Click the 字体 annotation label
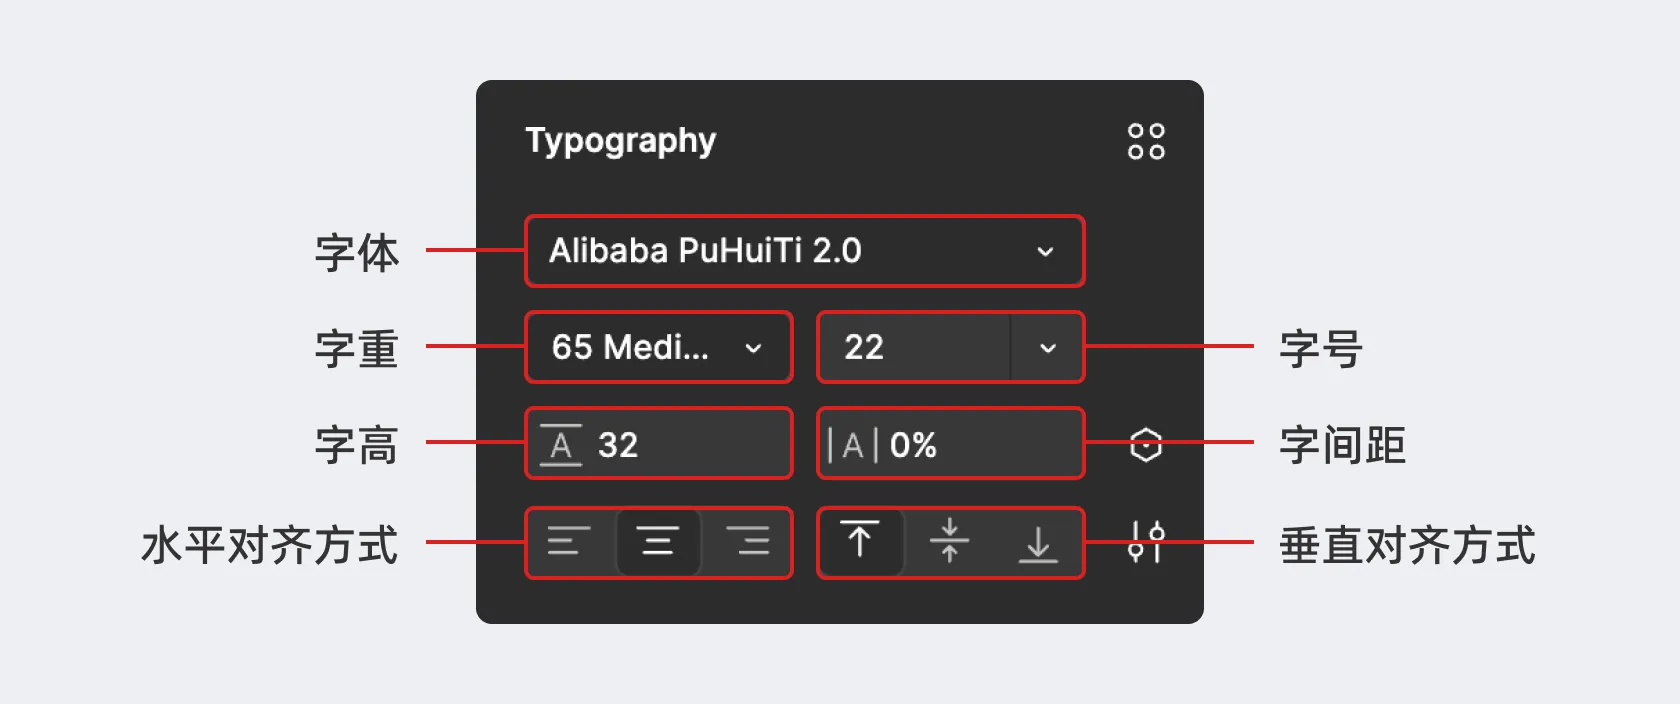Viewport: 1680px width, 704px height. point(357,252)
